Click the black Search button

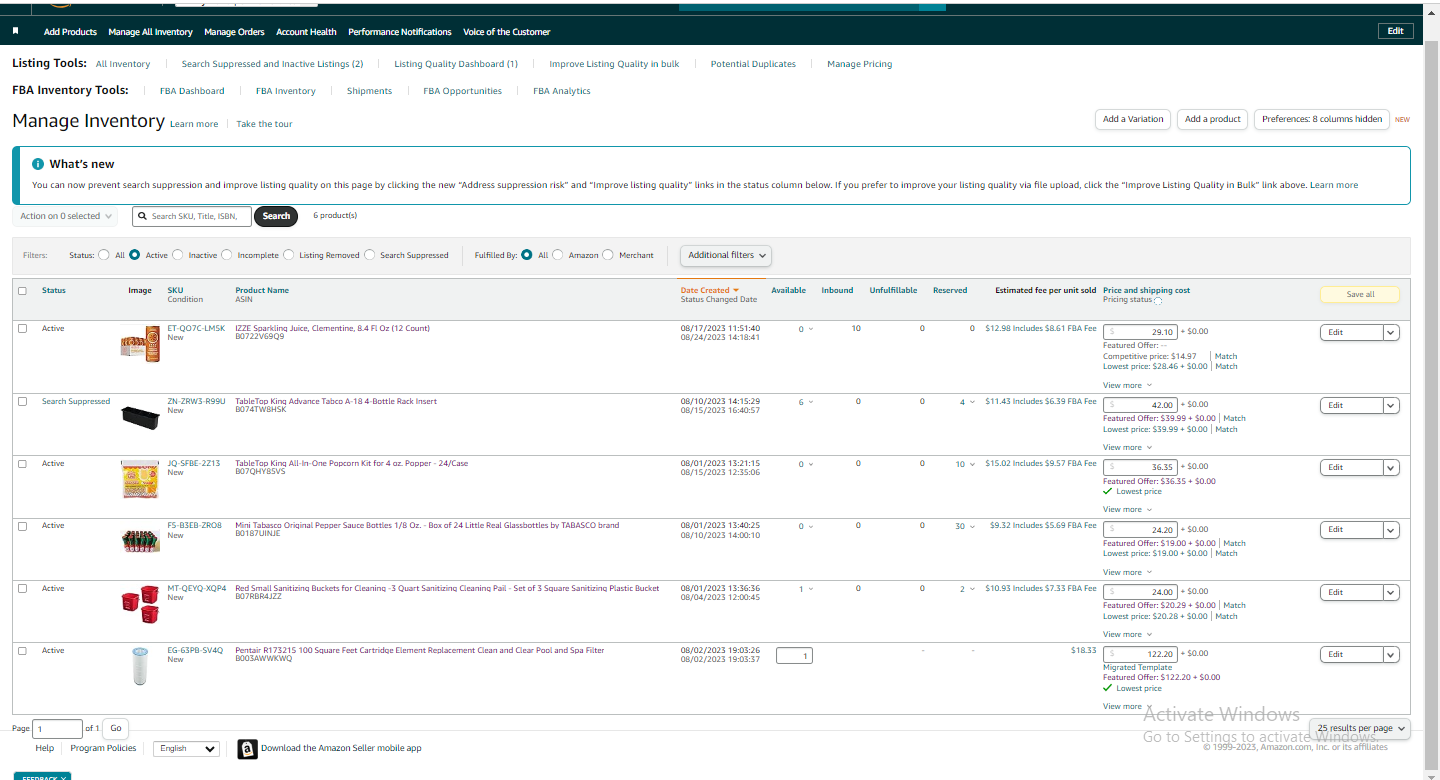tap(276, 216)
